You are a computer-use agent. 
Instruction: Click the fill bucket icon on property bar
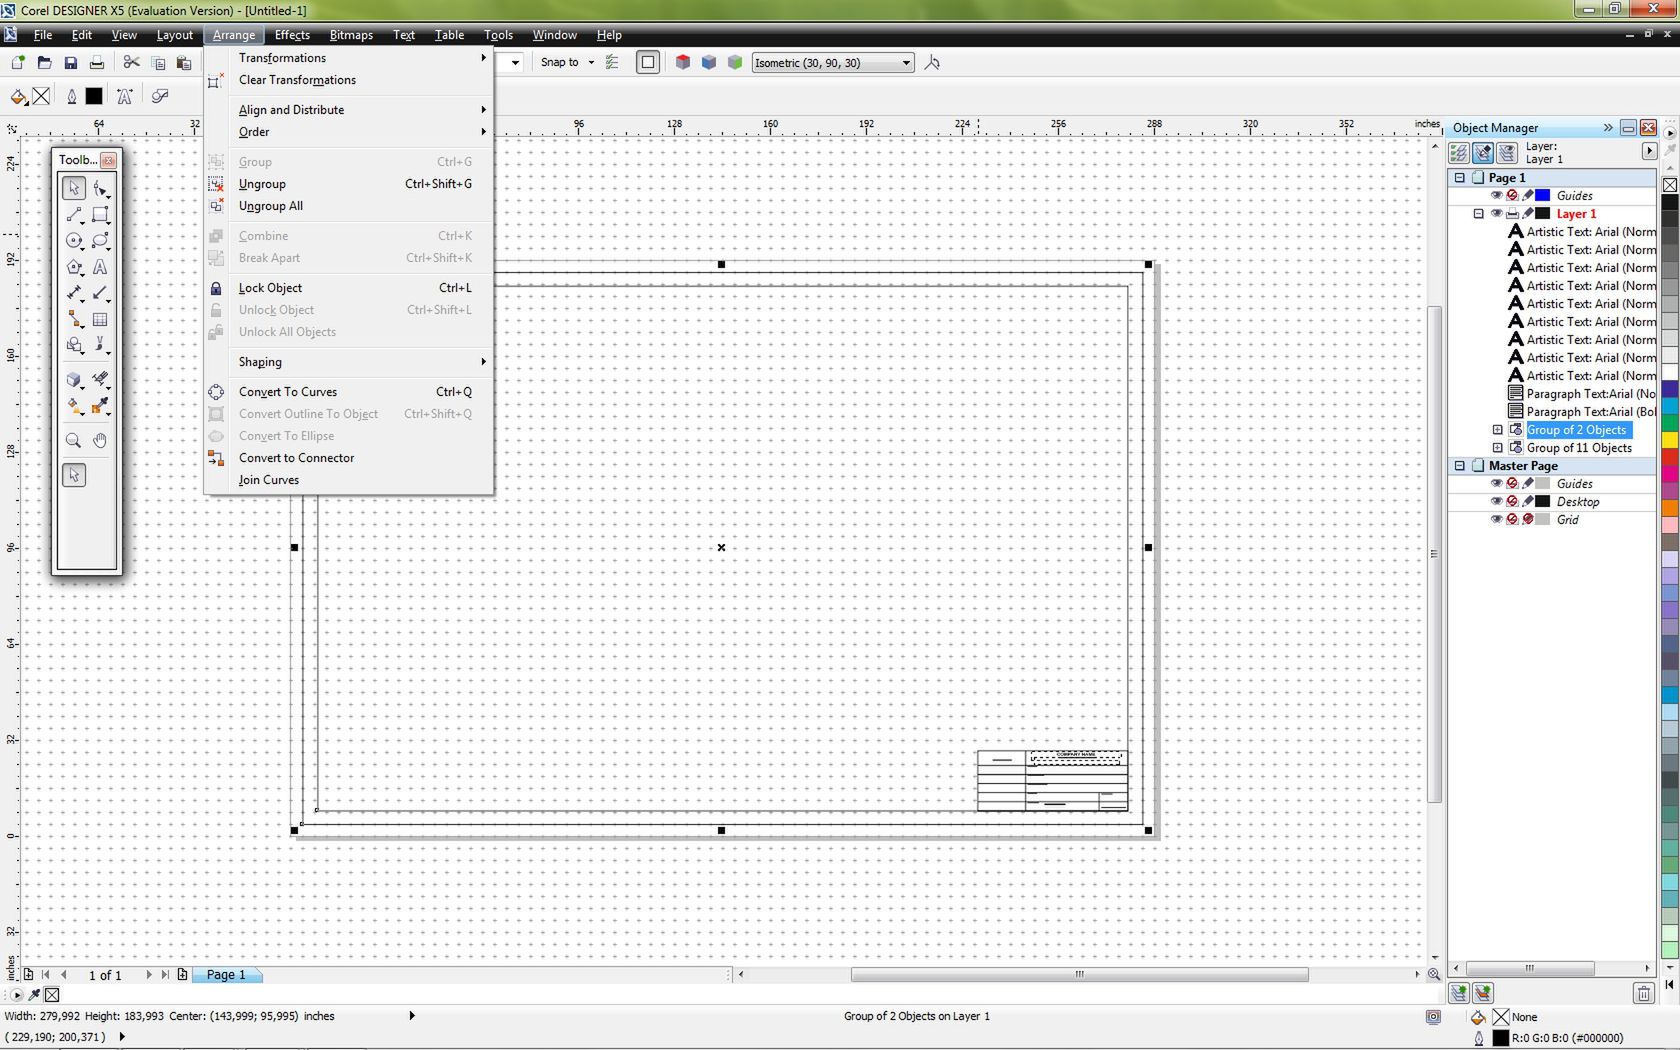click(x=18, y=97)
